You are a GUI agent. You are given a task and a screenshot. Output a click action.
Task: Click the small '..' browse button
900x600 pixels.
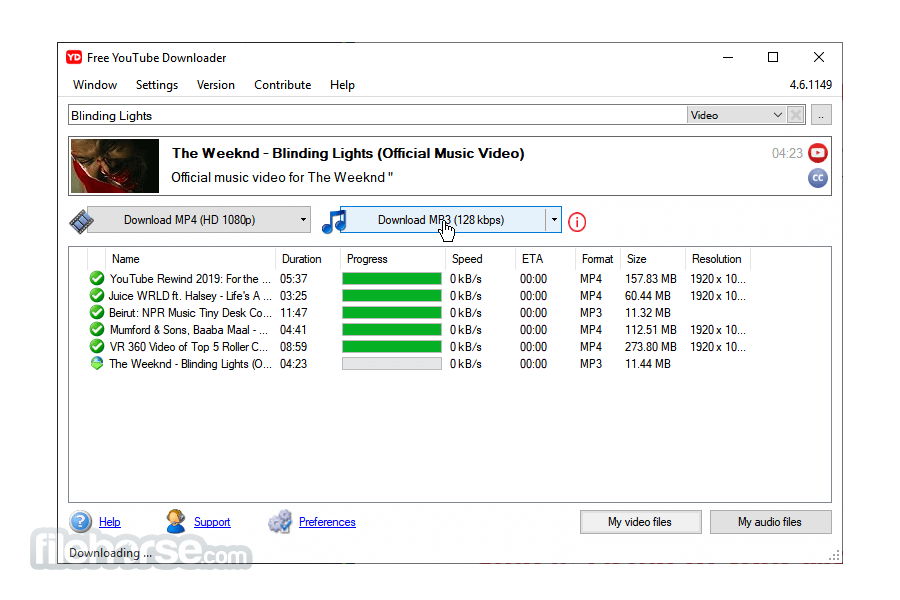[821, 115]
